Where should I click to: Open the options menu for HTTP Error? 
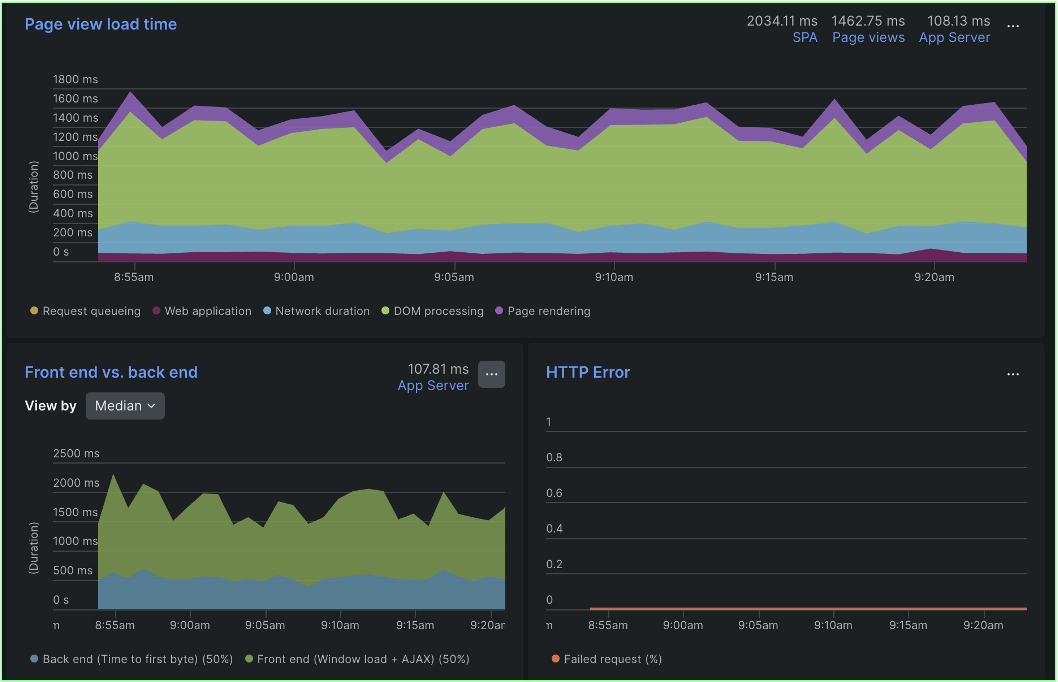point(1013,373)
